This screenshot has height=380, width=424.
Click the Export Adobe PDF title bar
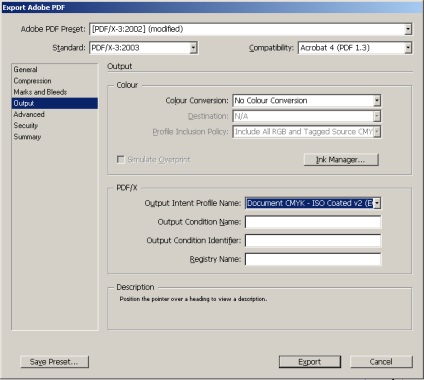212,7
